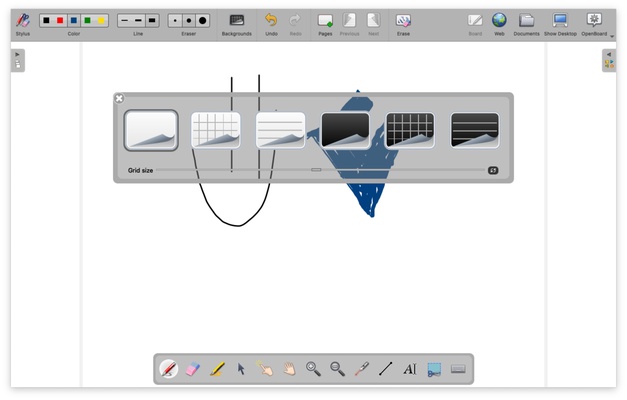The height and width of the screenshot is (400, 627).
Task: Select the Zoom out tool
Action: pos(337,369)
